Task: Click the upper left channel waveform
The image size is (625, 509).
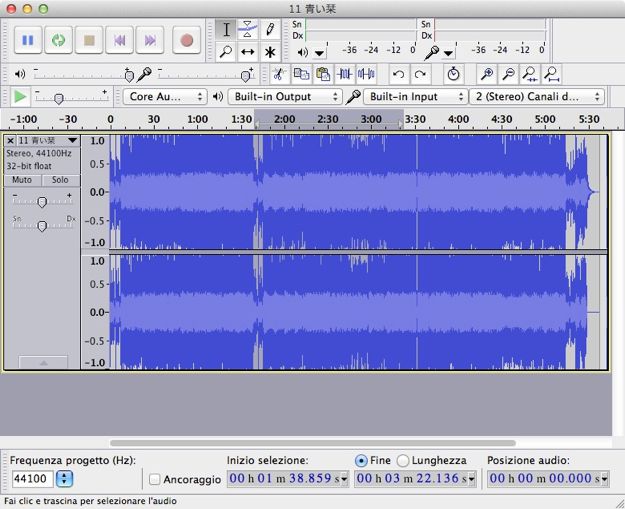Action: point(358,192)
